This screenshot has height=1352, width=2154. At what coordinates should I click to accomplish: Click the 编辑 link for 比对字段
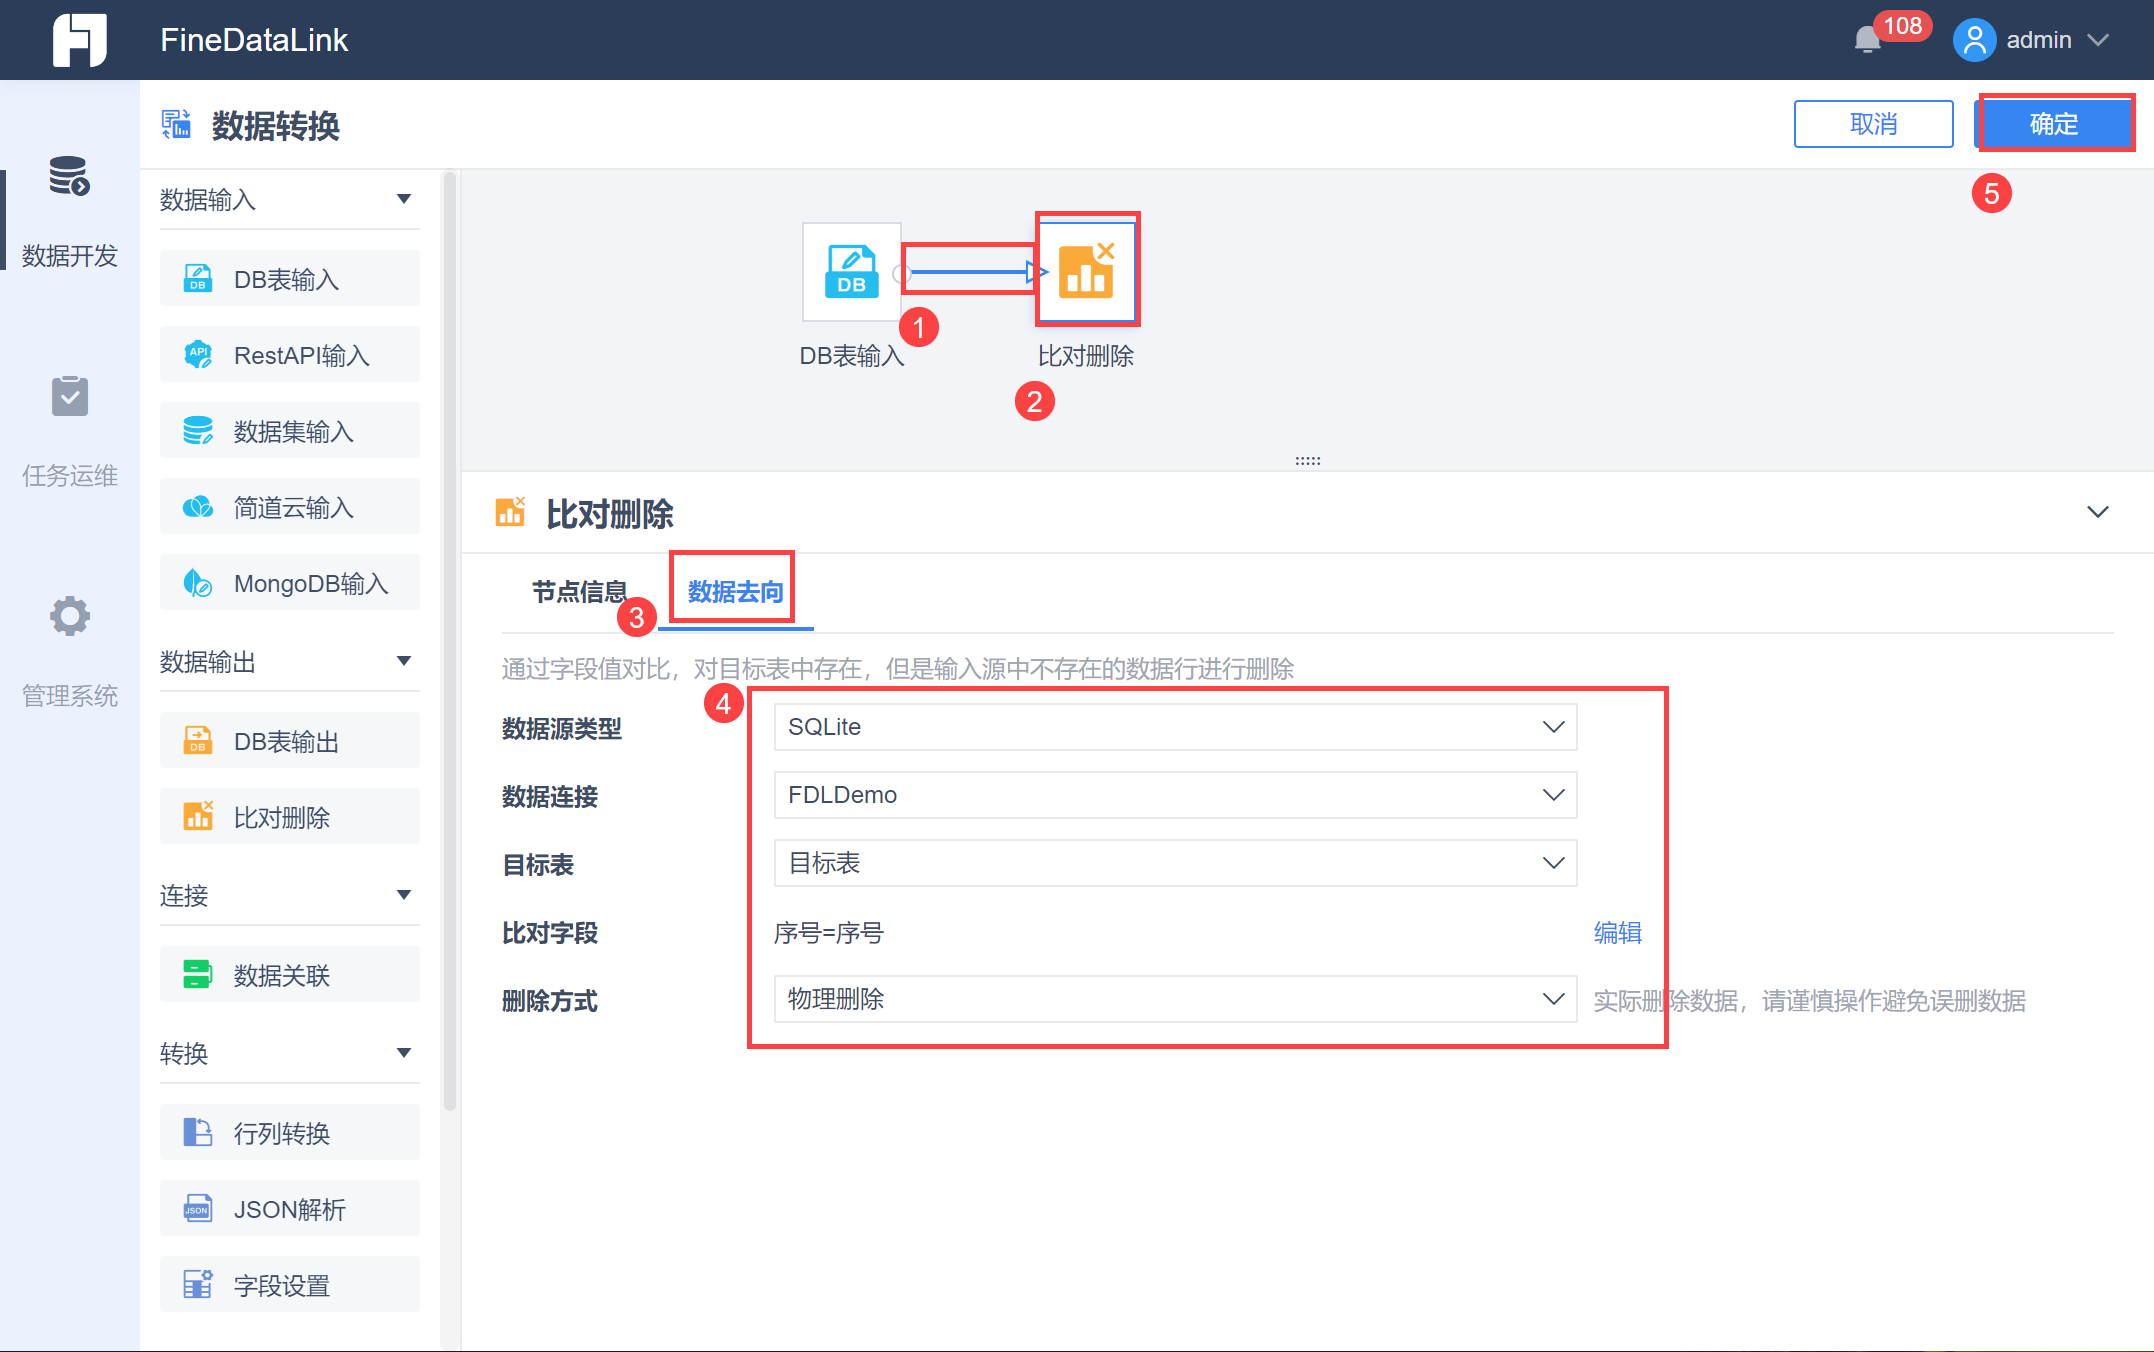pyautogui.click(x=1617, y=933)
